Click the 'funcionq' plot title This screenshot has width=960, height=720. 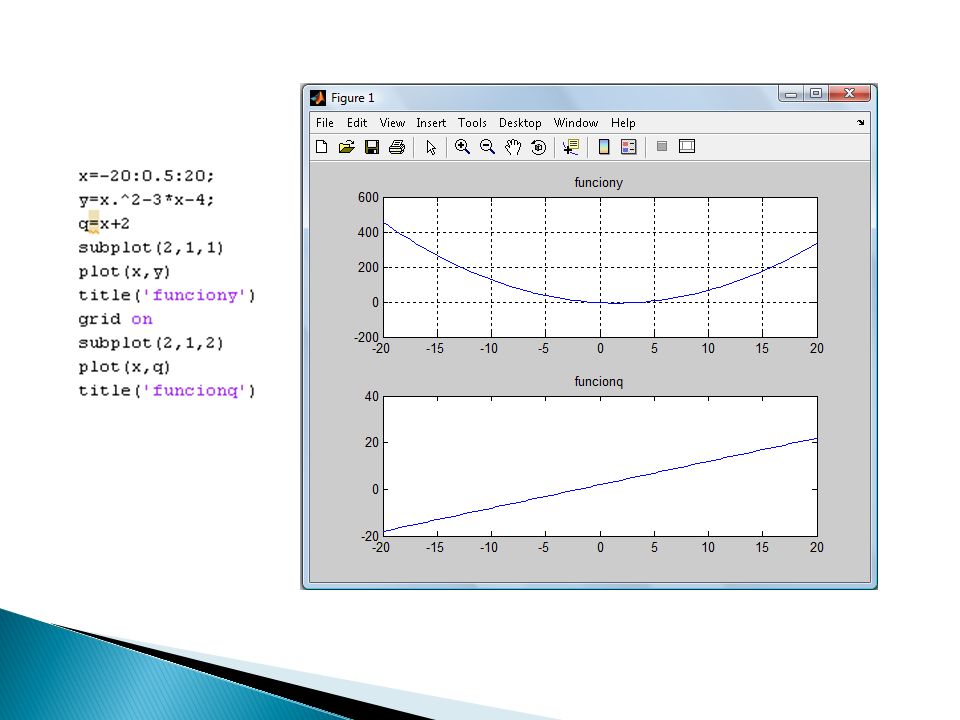tap(598, 381)
